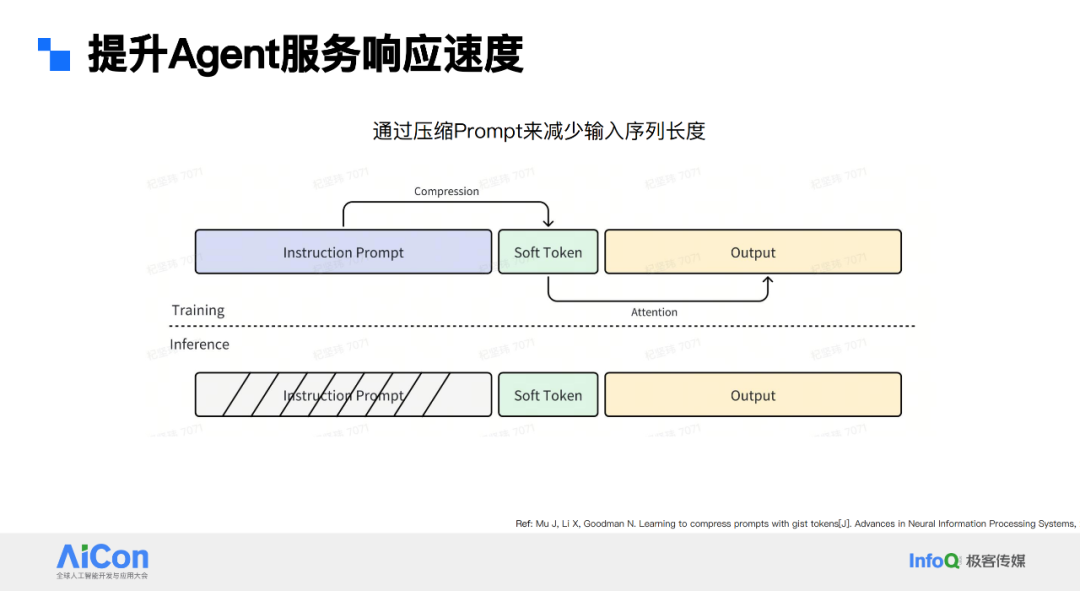Expand the green Soft Token box
Image resolution: width=1080 pixels, height=591 pixels.
[548, 252]
